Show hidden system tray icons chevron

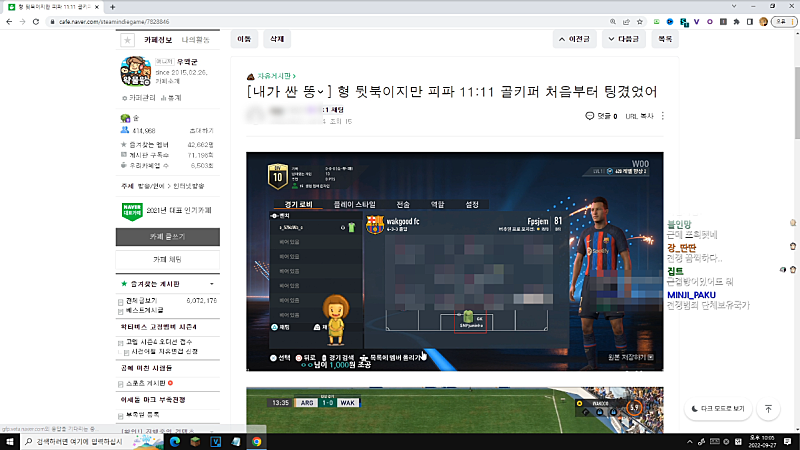click(x=690, y=442)
